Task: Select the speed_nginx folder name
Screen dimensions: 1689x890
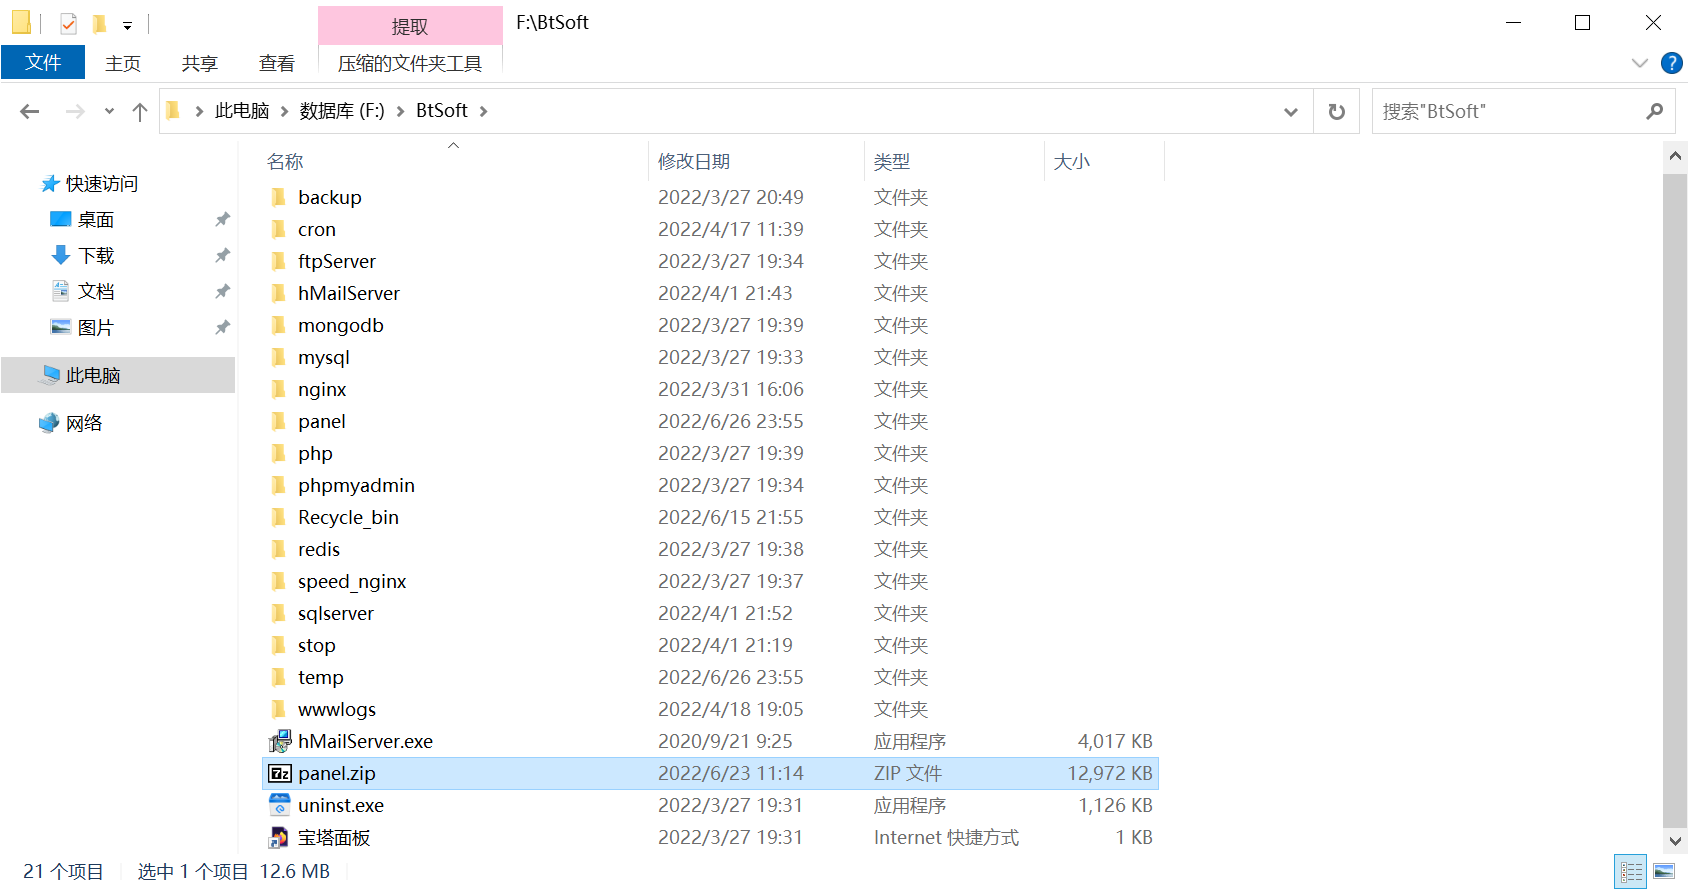Action: pyautogui.click(x=352, y=581)
